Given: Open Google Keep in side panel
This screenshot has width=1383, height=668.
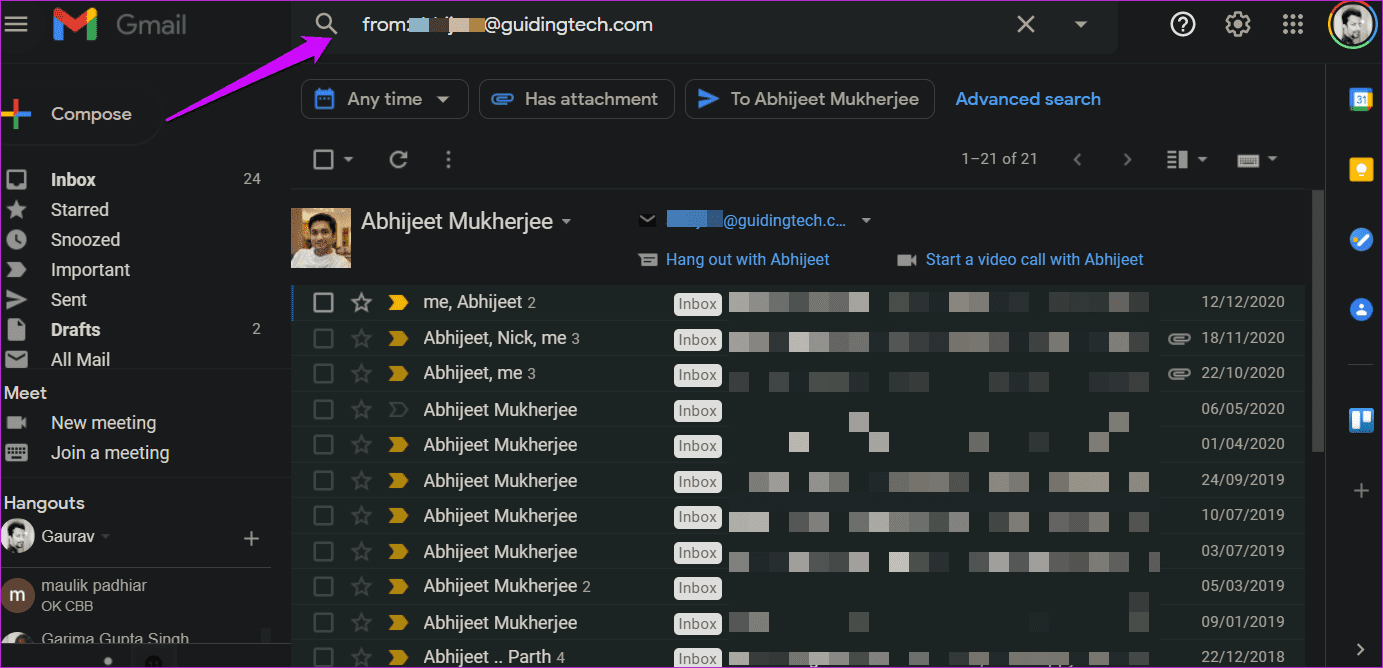Looking at the screenshot, I should (x=1361, y=169).
